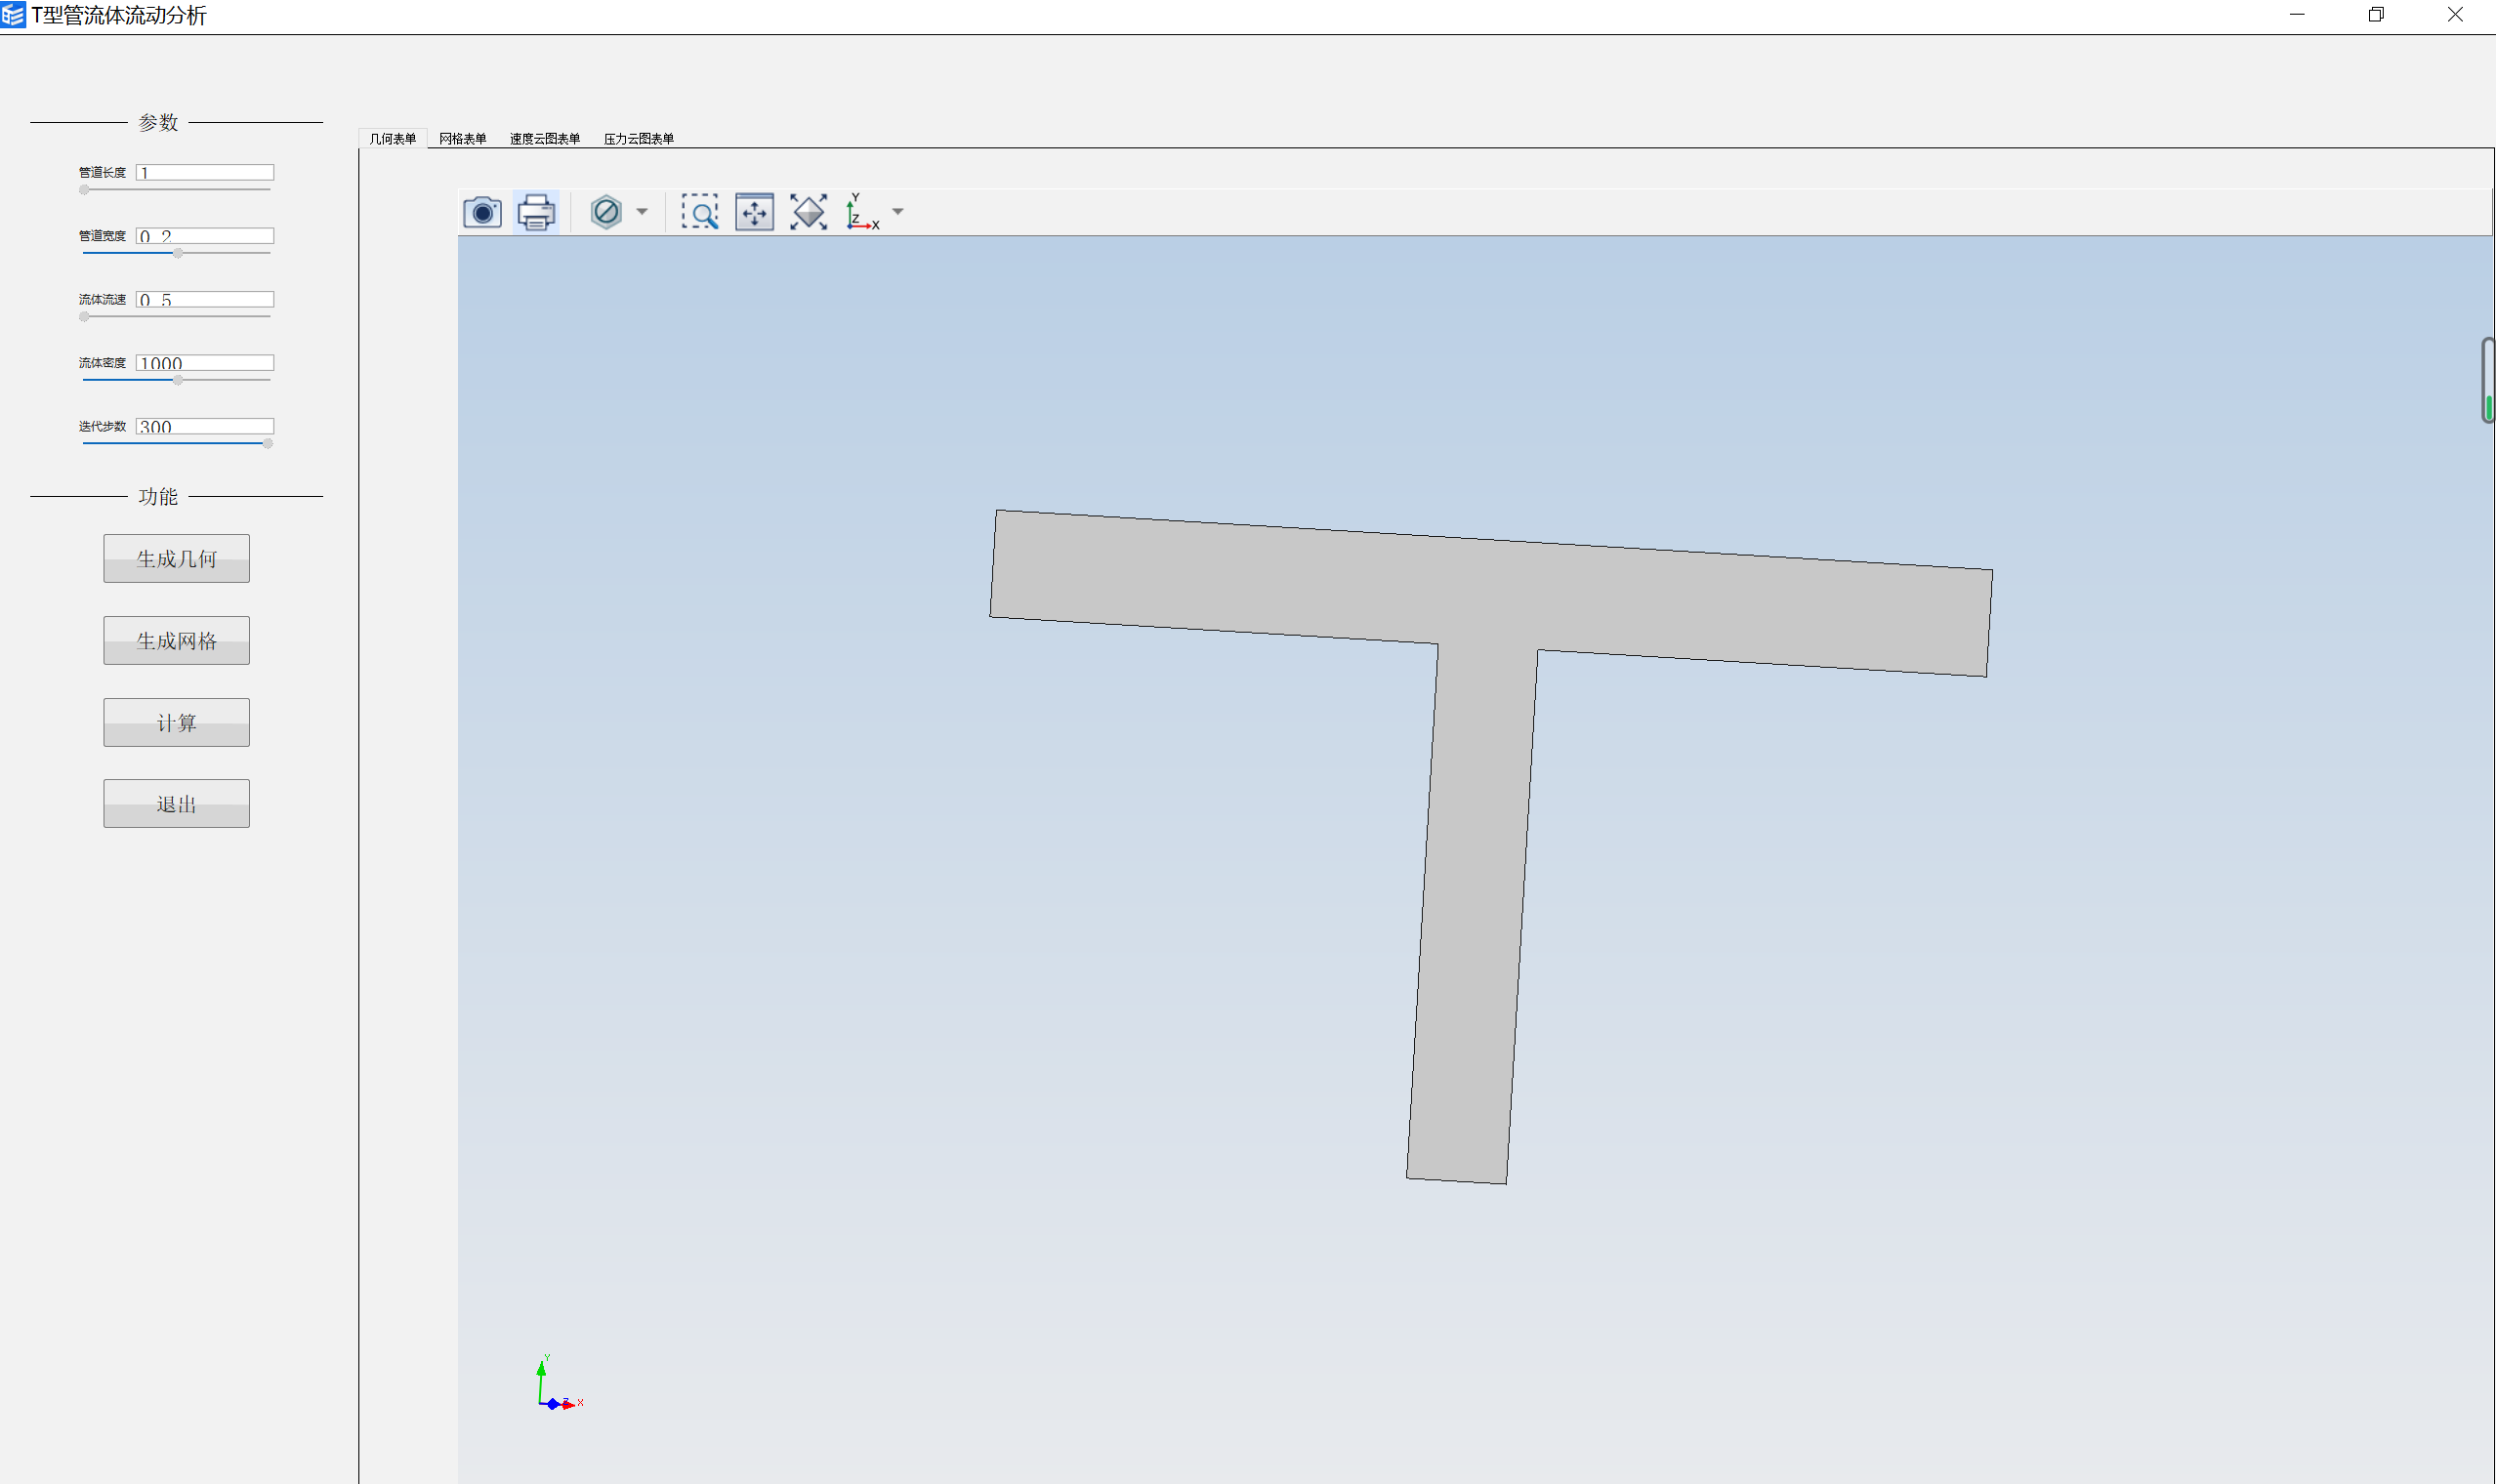Click the XYZ axis view orientation icon
The height and width of the screenshot is (1484, 2496).
(x=862, y=212)
